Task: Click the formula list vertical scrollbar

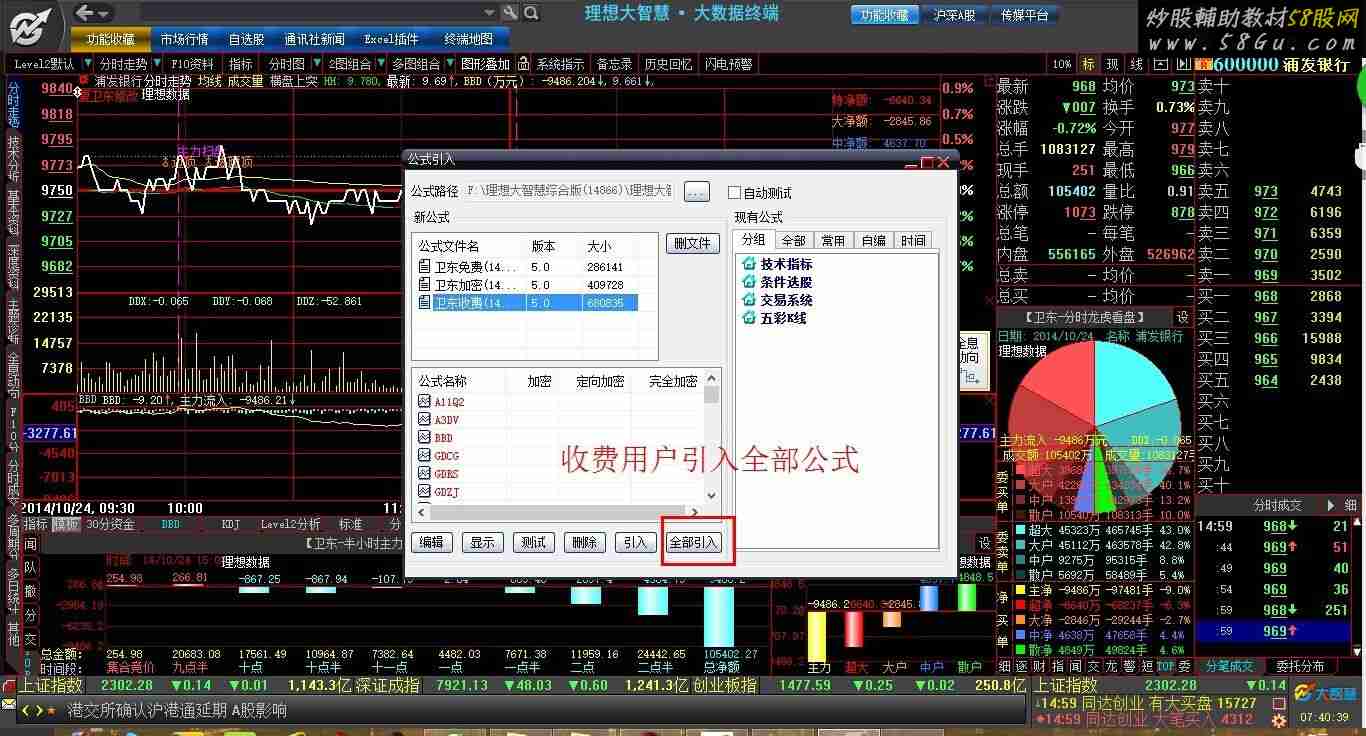Action: 711,436
